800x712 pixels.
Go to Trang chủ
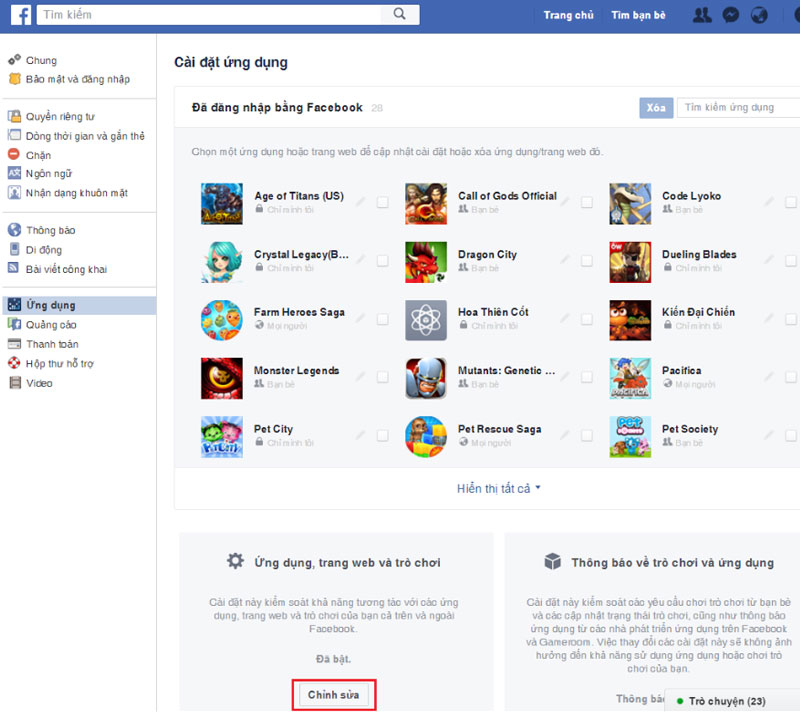(568, 15)
